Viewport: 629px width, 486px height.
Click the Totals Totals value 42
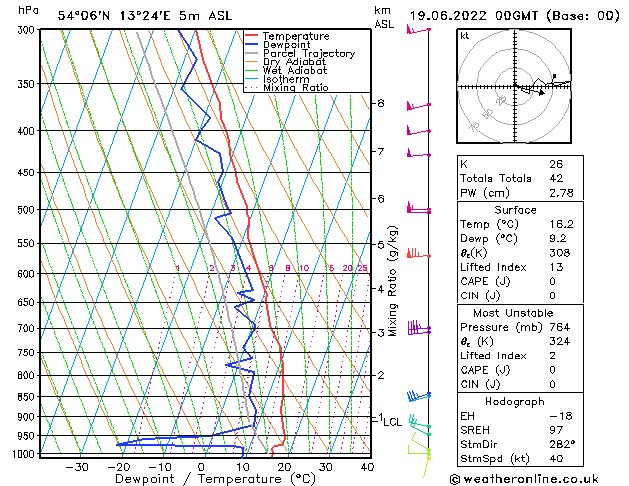[556, 178]
